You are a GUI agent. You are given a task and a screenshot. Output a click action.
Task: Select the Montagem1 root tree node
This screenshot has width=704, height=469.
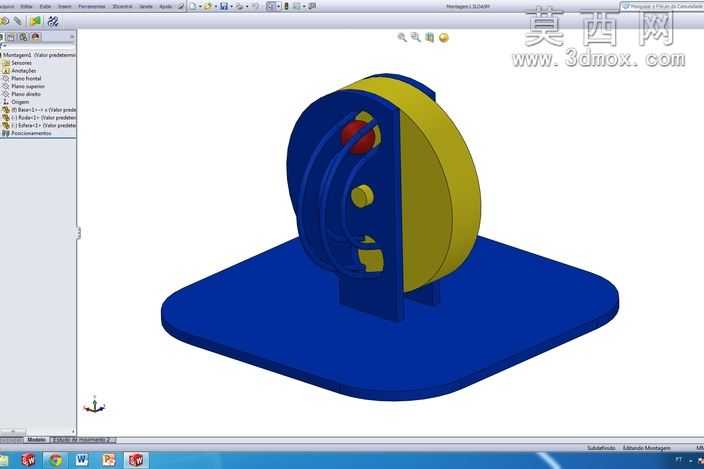pyautogui.click(x=39, y=55)
